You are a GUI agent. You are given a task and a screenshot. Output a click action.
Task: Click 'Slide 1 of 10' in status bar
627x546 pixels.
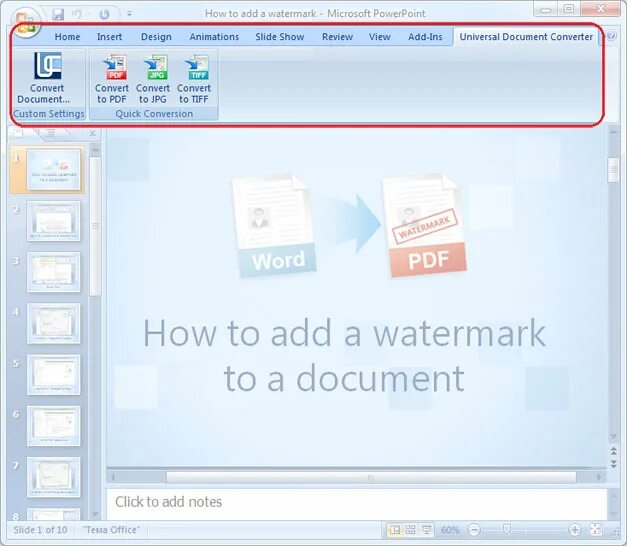[x=40, y=530]
